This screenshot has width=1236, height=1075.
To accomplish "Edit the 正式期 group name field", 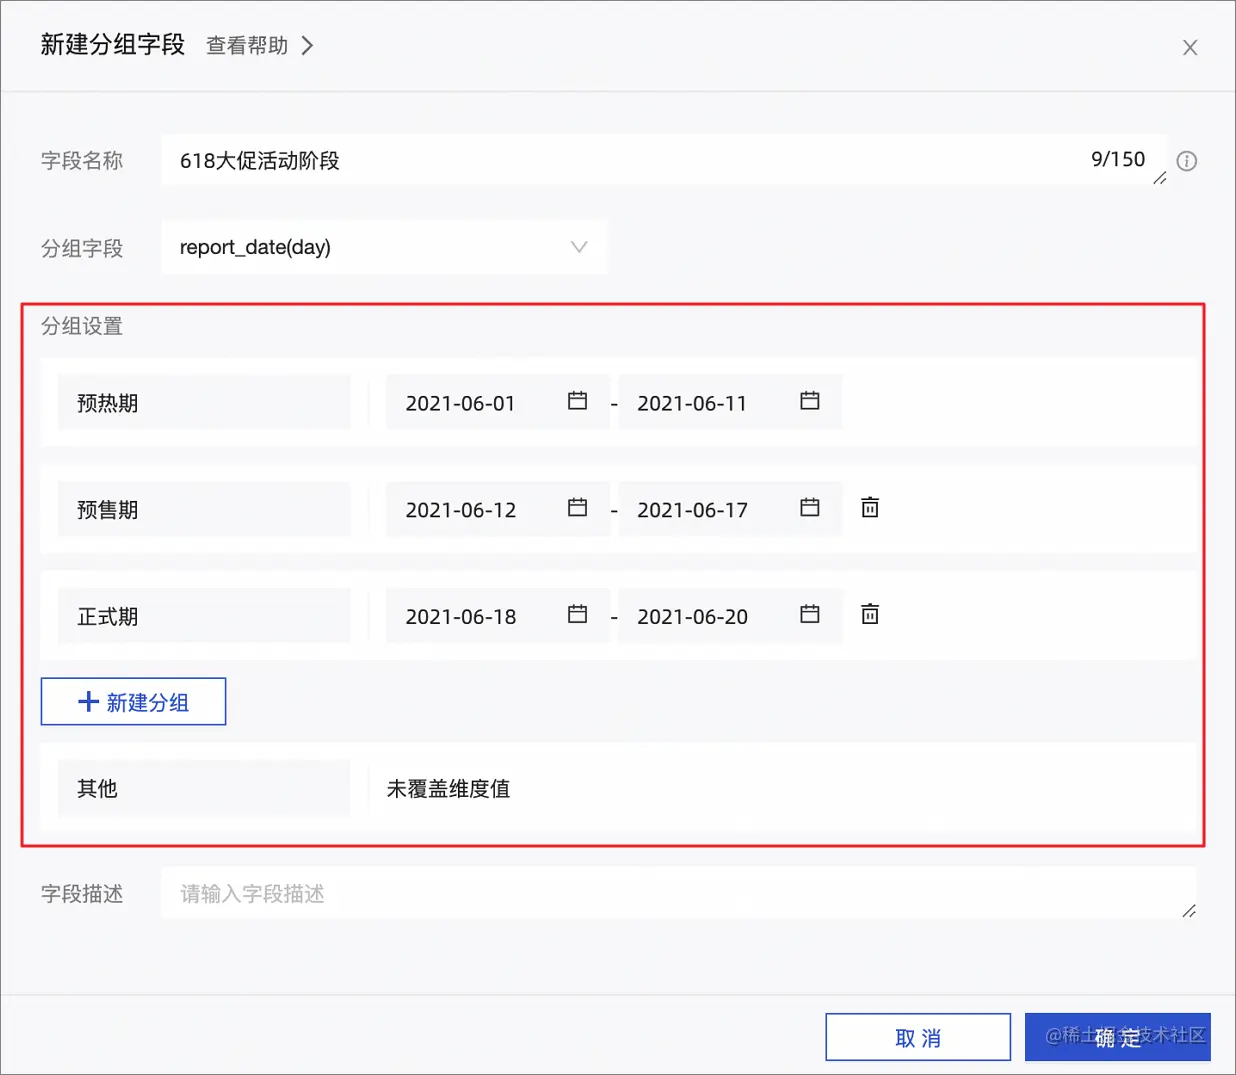I will tap(204, 616).
